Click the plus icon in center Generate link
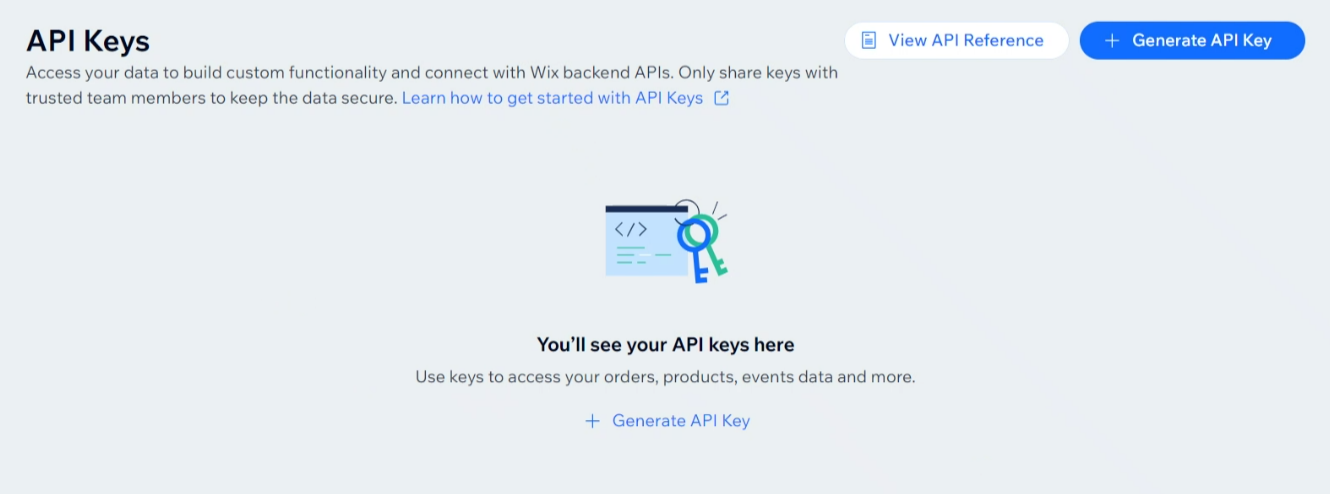This screenshot has height=494, width=1330. pyautogui.click(x=592, y=421)
